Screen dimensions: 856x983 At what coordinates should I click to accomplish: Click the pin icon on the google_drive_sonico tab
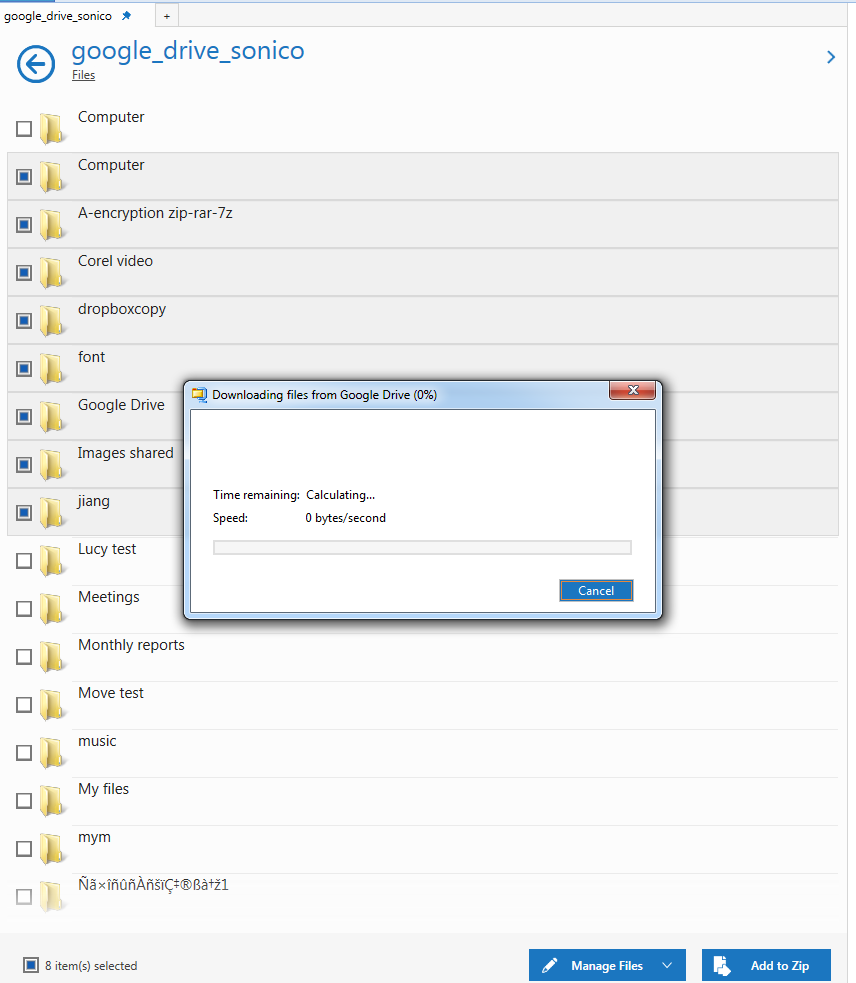(x=127, y=16)
